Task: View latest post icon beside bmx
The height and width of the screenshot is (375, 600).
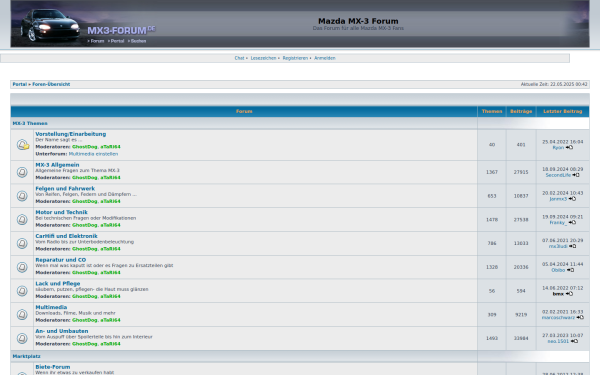Action: (569, 294)
